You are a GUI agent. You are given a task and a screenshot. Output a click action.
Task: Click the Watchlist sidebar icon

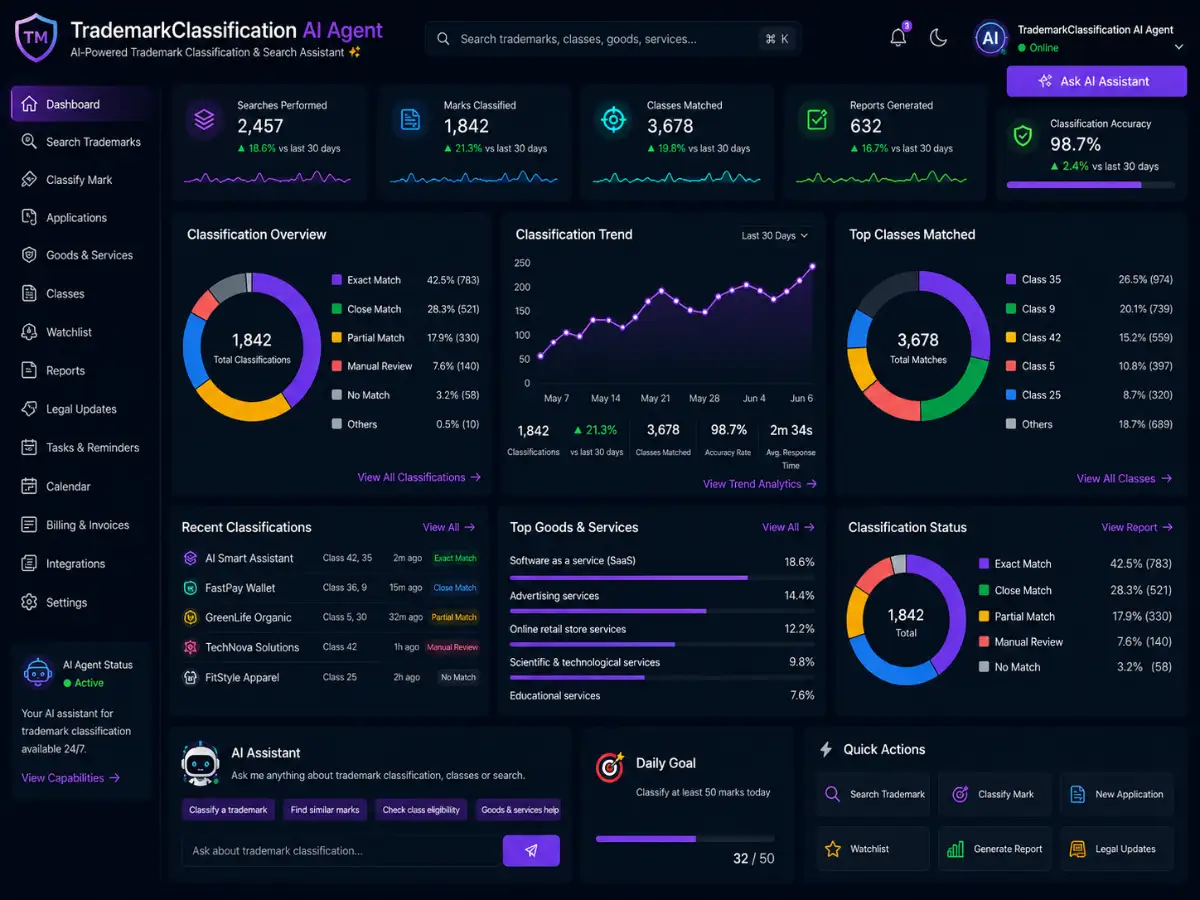tap(28, 332)
